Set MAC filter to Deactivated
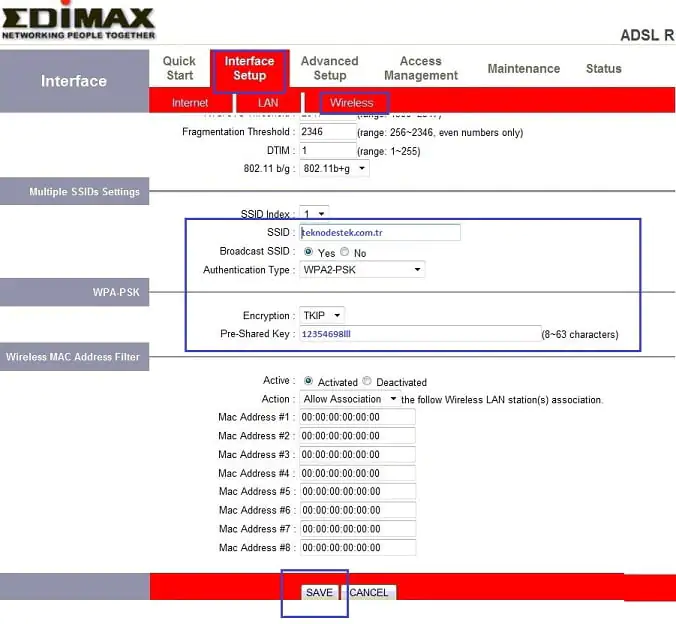Image resolution: width=676 pixels, height=624 pixels. 367,381
